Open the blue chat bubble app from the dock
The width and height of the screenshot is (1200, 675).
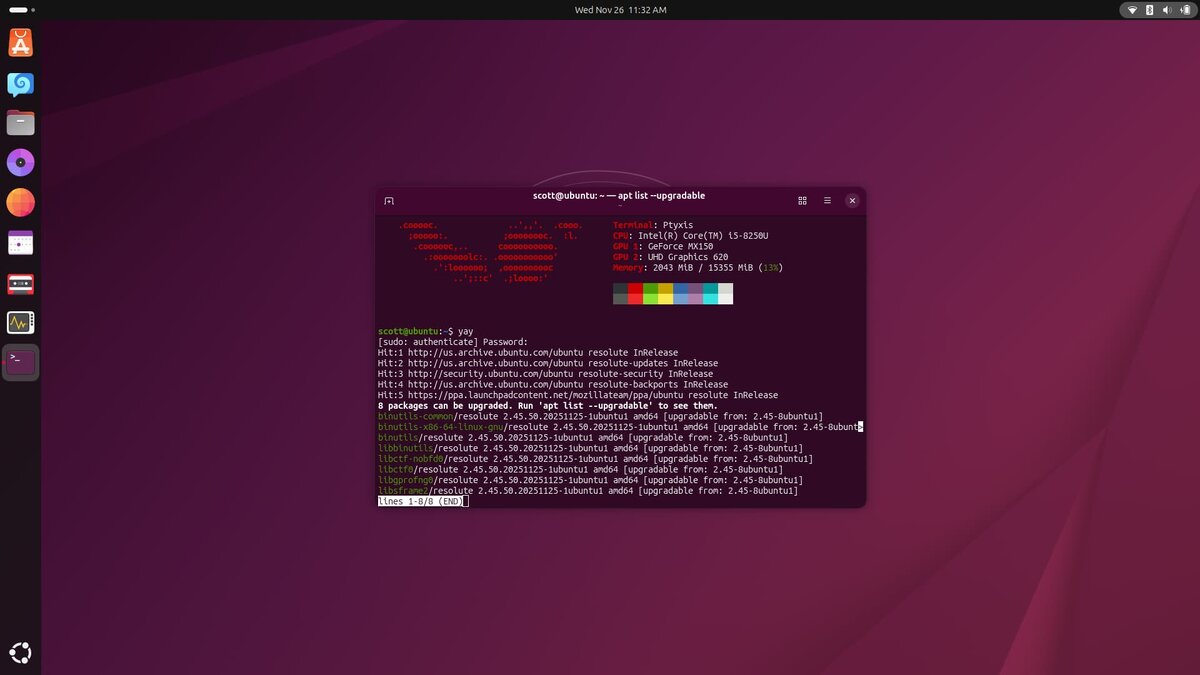[20, 84]
